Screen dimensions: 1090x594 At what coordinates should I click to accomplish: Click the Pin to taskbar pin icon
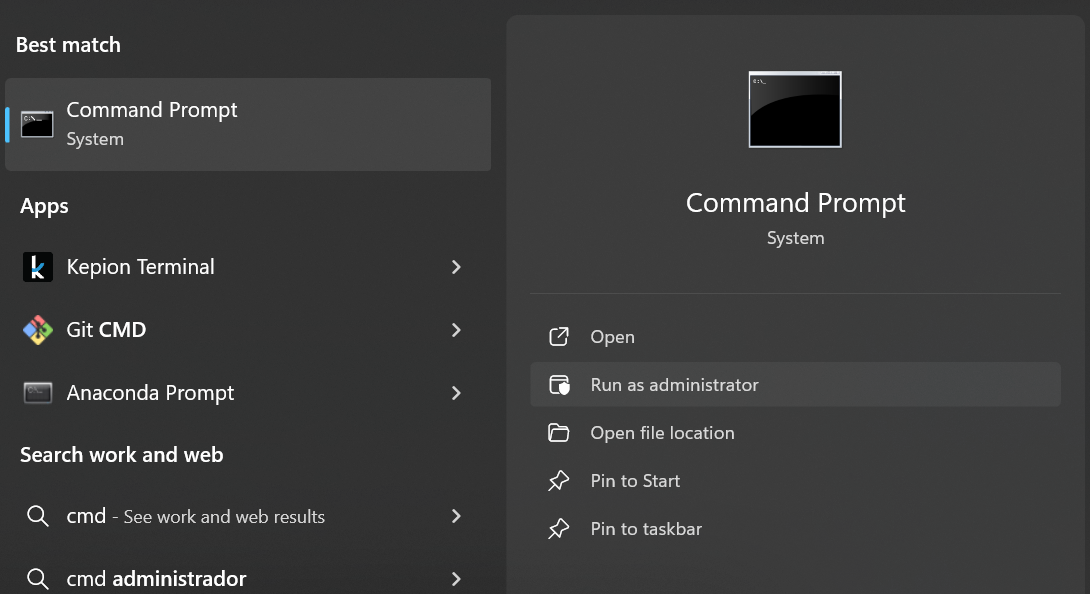point(559,529)
